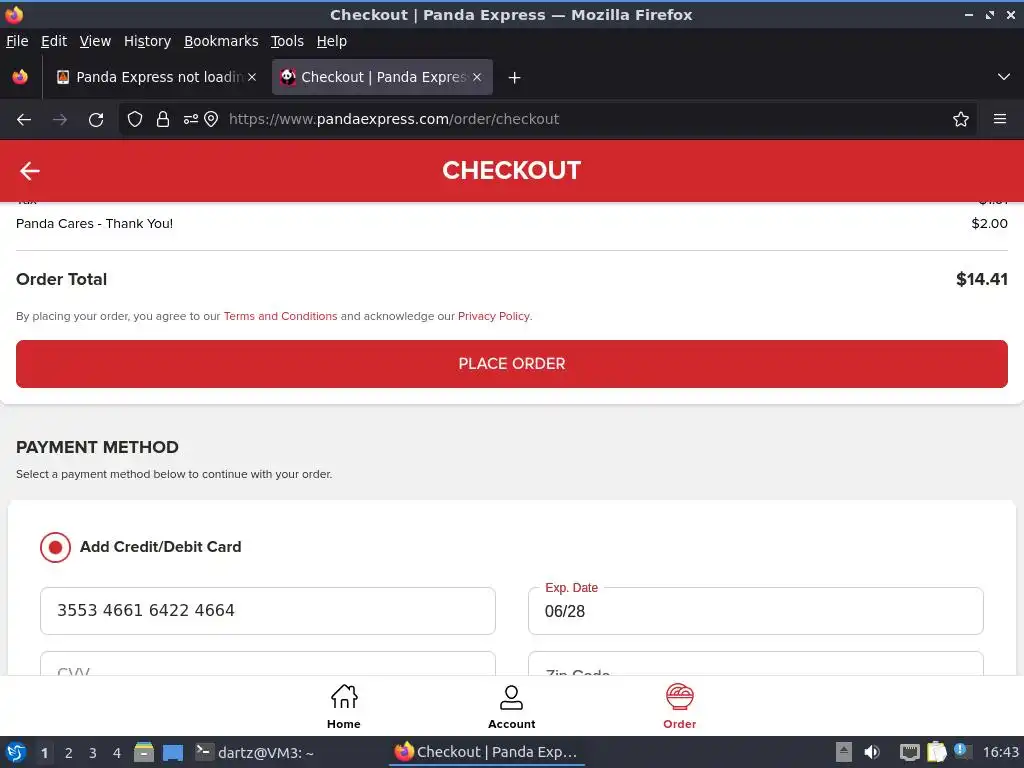Screen dimensions: 1024x768
Task: Reload the current page
Action: click(96, 120)
